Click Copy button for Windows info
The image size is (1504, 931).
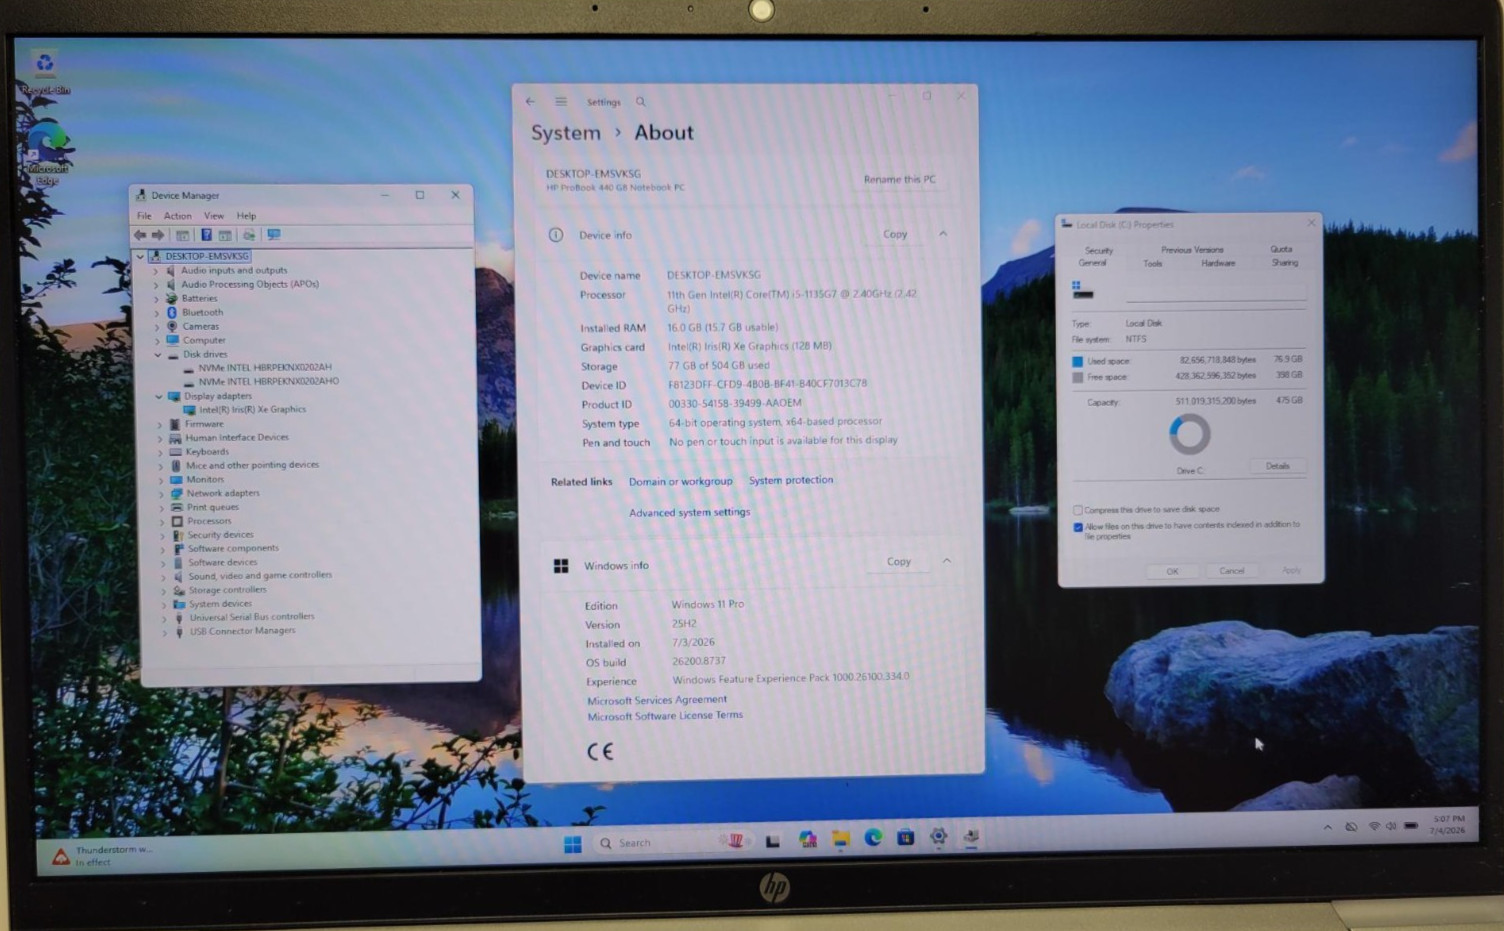[899, 562]
